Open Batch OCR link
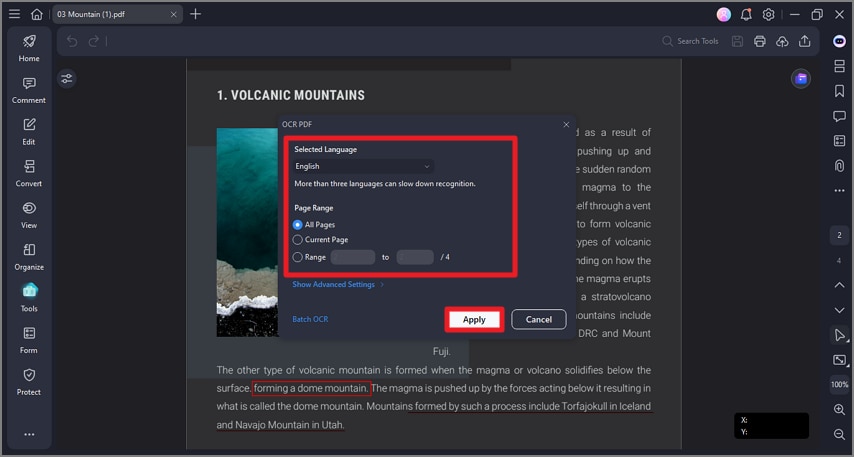This screenshot has height=457, width=854. pyautogui.click(x=310, y=319)
